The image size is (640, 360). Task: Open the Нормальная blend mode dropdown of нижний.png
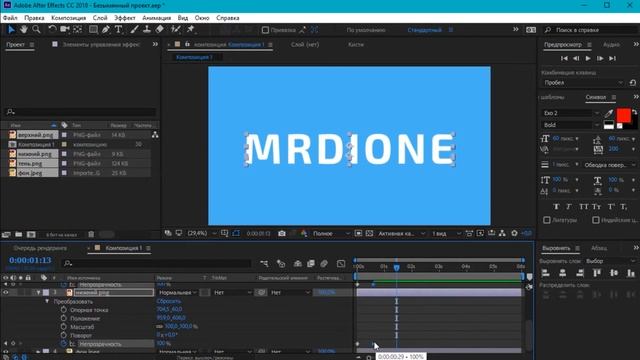coord(178,293)
